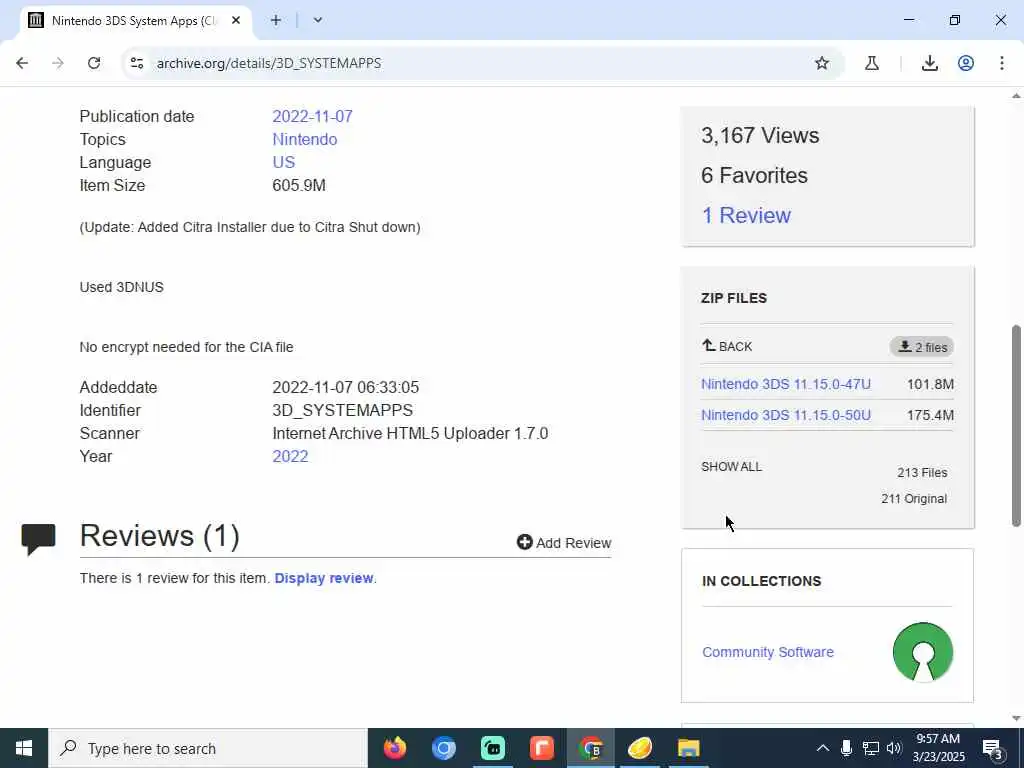
Task: Open the taskbar clock and date
Action: (x=938, y=748)
